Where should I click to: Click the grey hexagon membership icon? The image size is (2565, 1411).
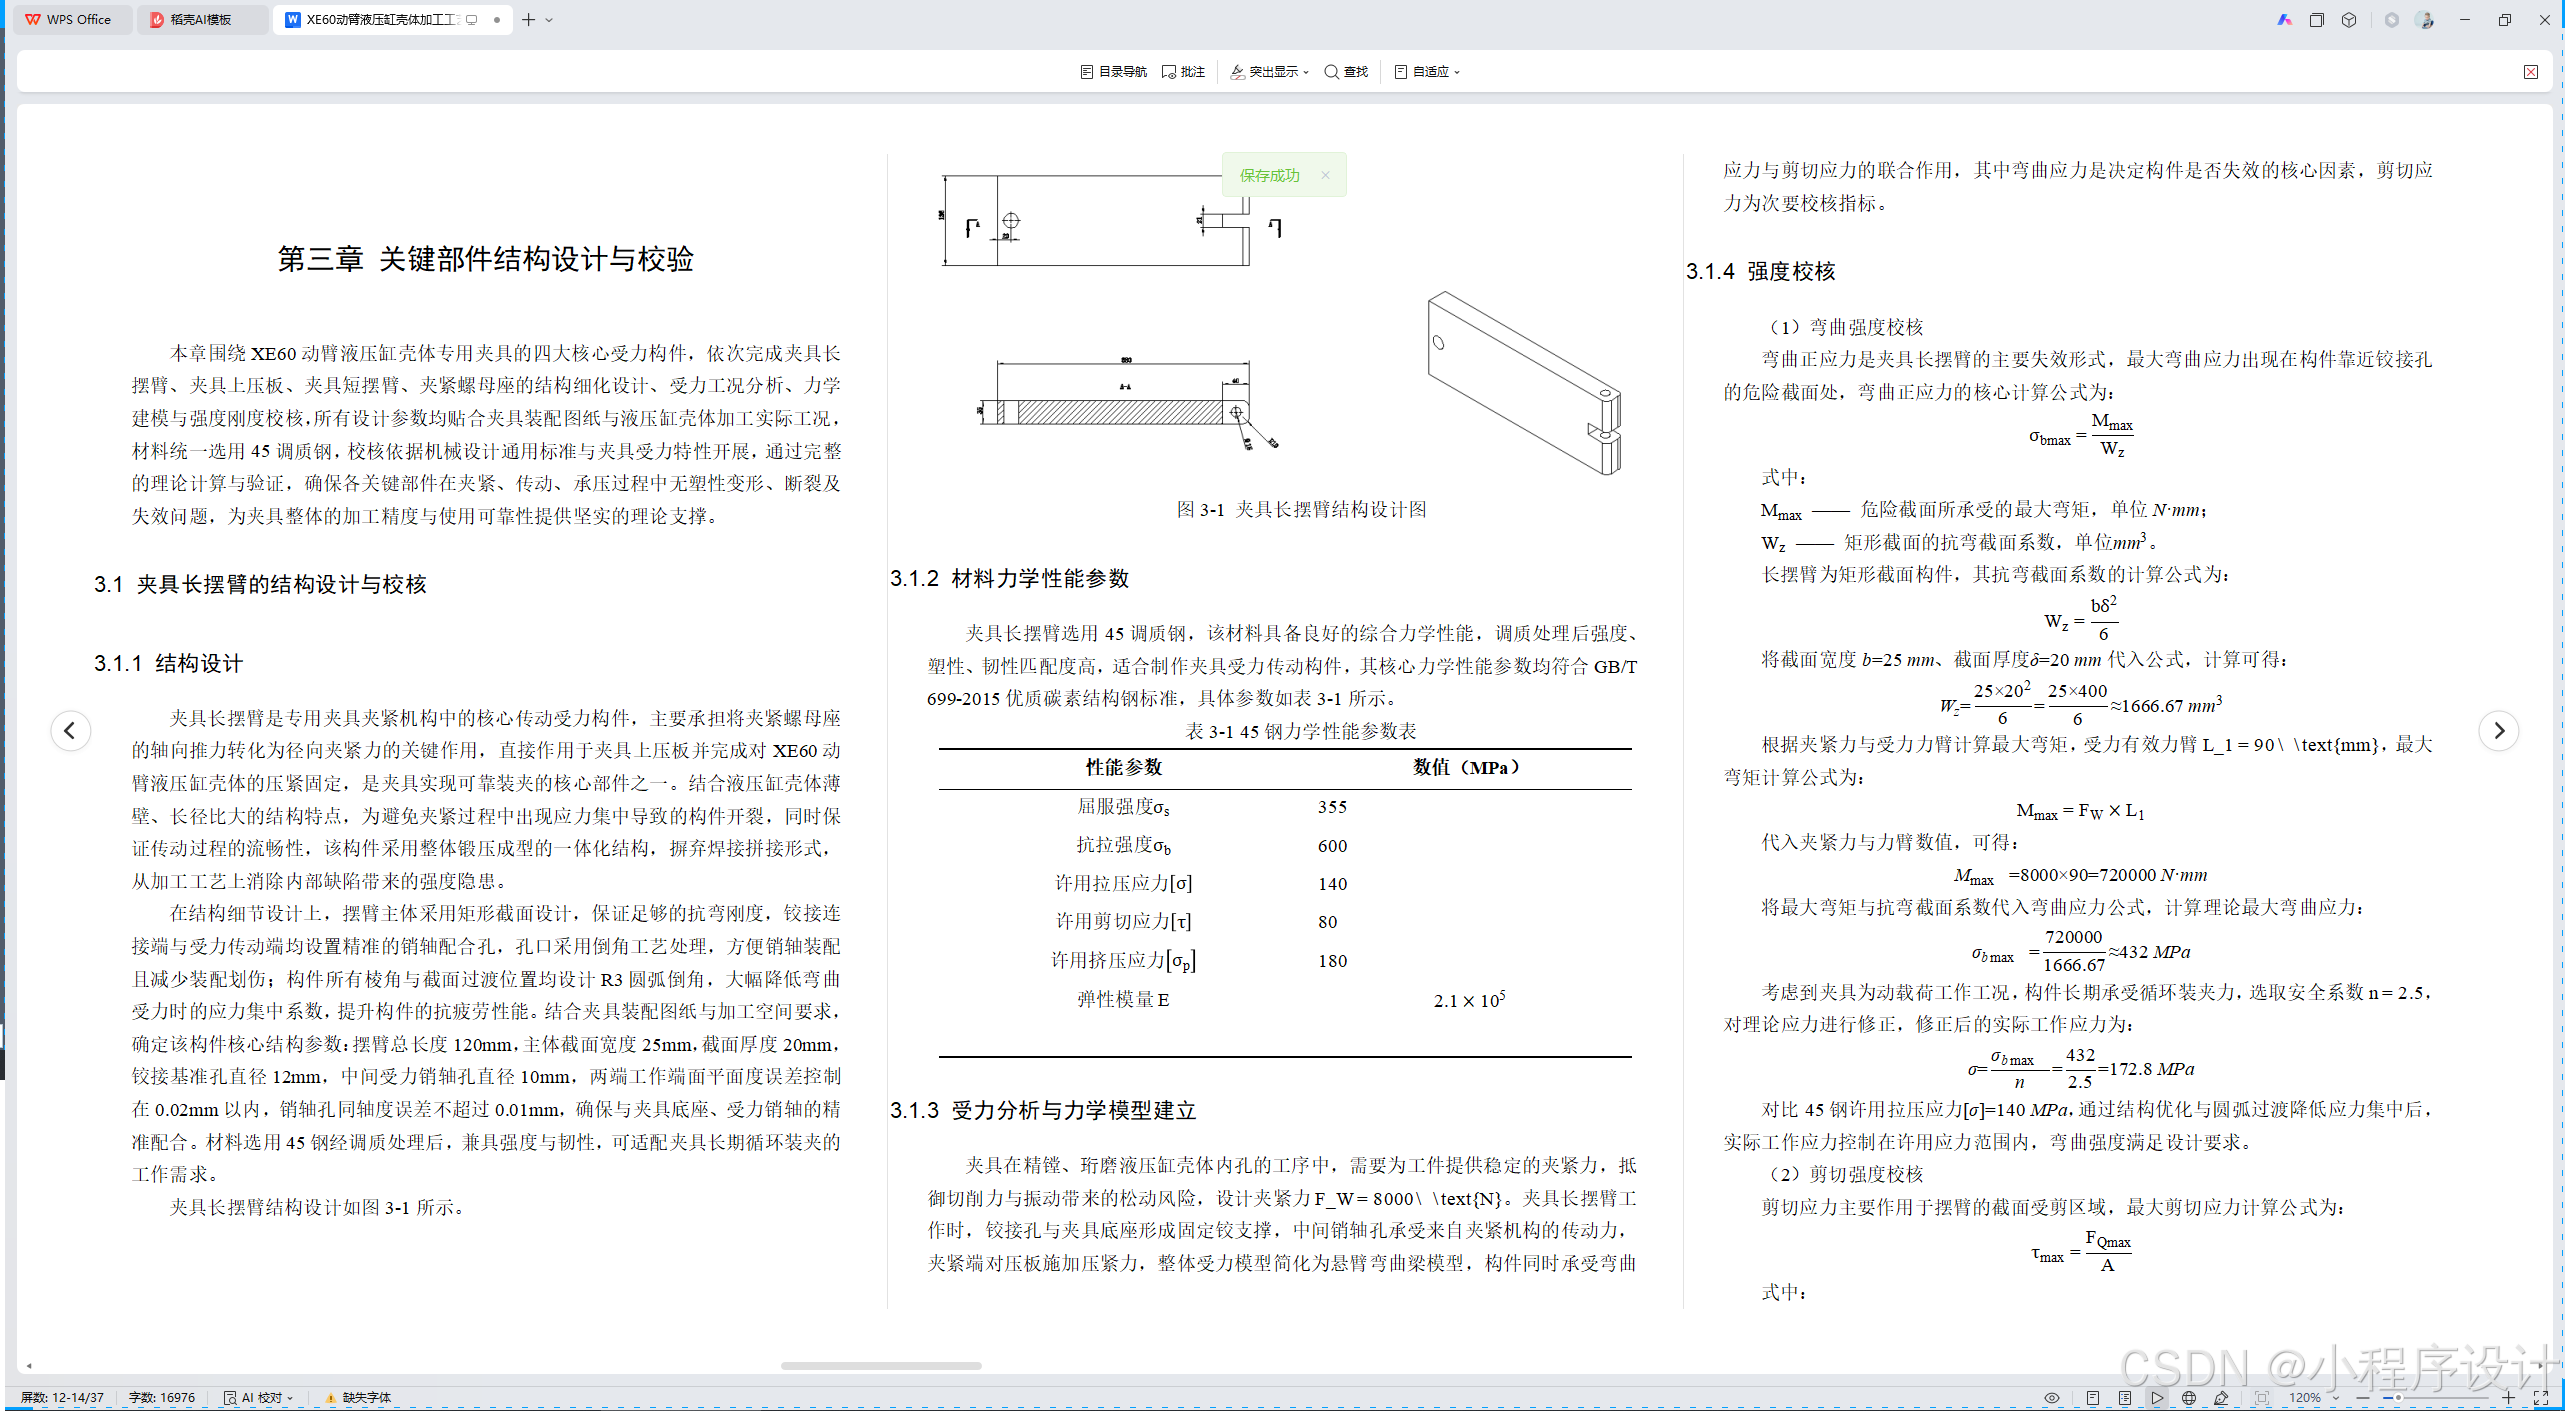[2392, 19]
